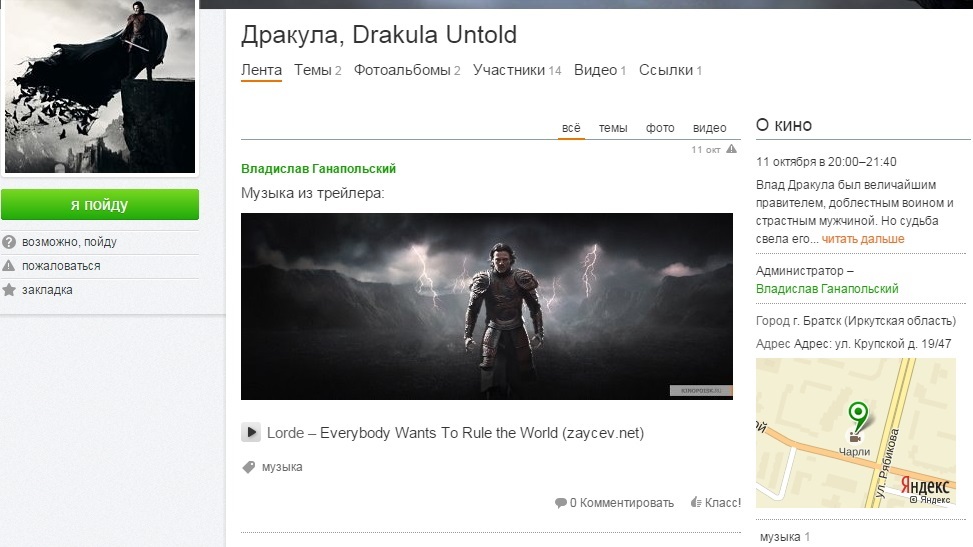Add event via 'закладка' link

pyautogui.click(x=47, y=290)
